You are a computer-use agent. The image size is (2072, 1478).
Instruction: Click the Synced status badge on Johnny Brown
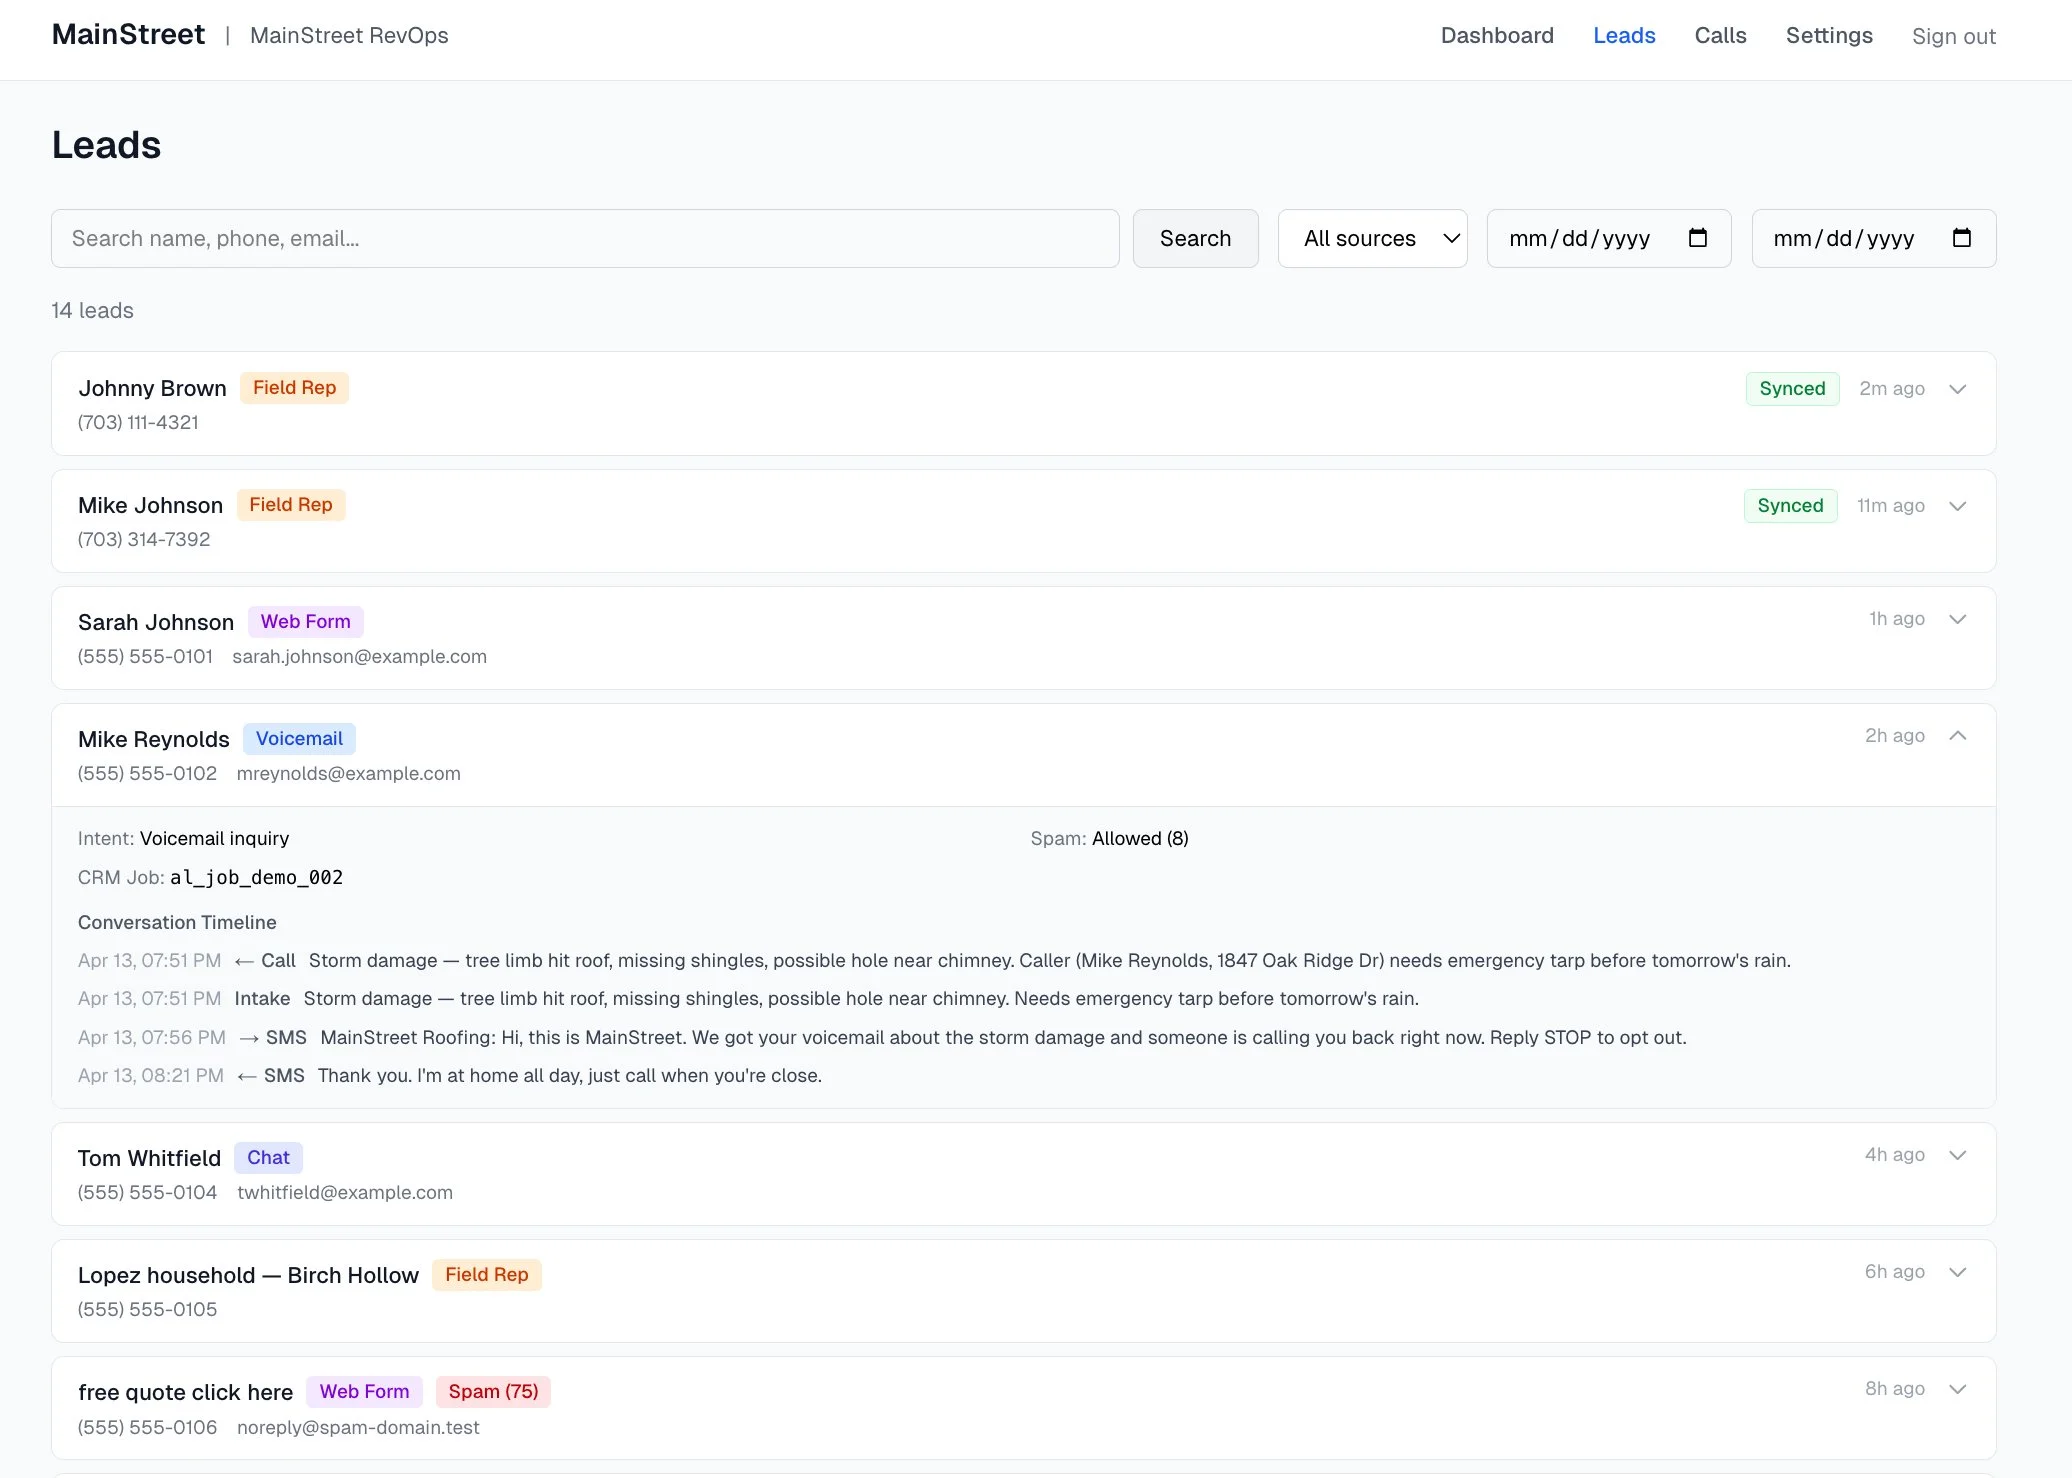point(1791,388)
